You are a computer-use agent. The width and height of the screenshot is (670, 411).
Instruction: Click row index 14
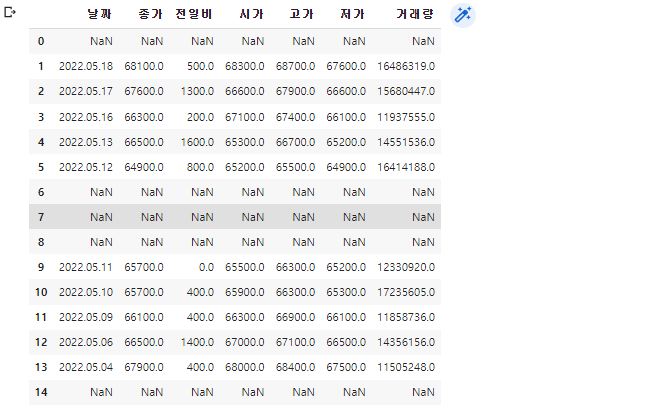41,392
